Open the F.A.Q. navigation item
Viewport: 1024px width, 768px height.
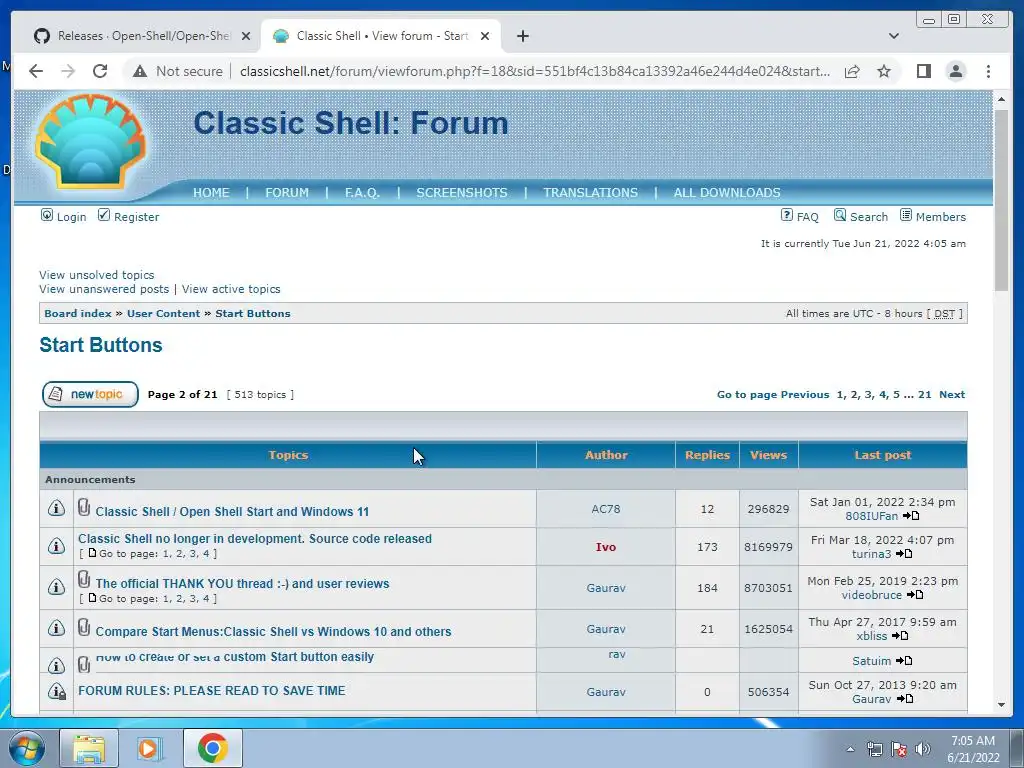(362, 193)
